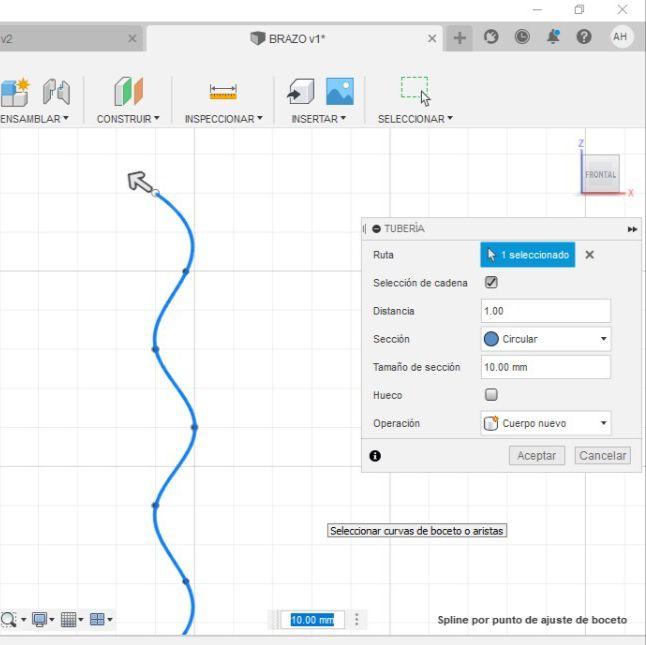
Task: Click the Aceptar button
Action: (x=537, y=456)
